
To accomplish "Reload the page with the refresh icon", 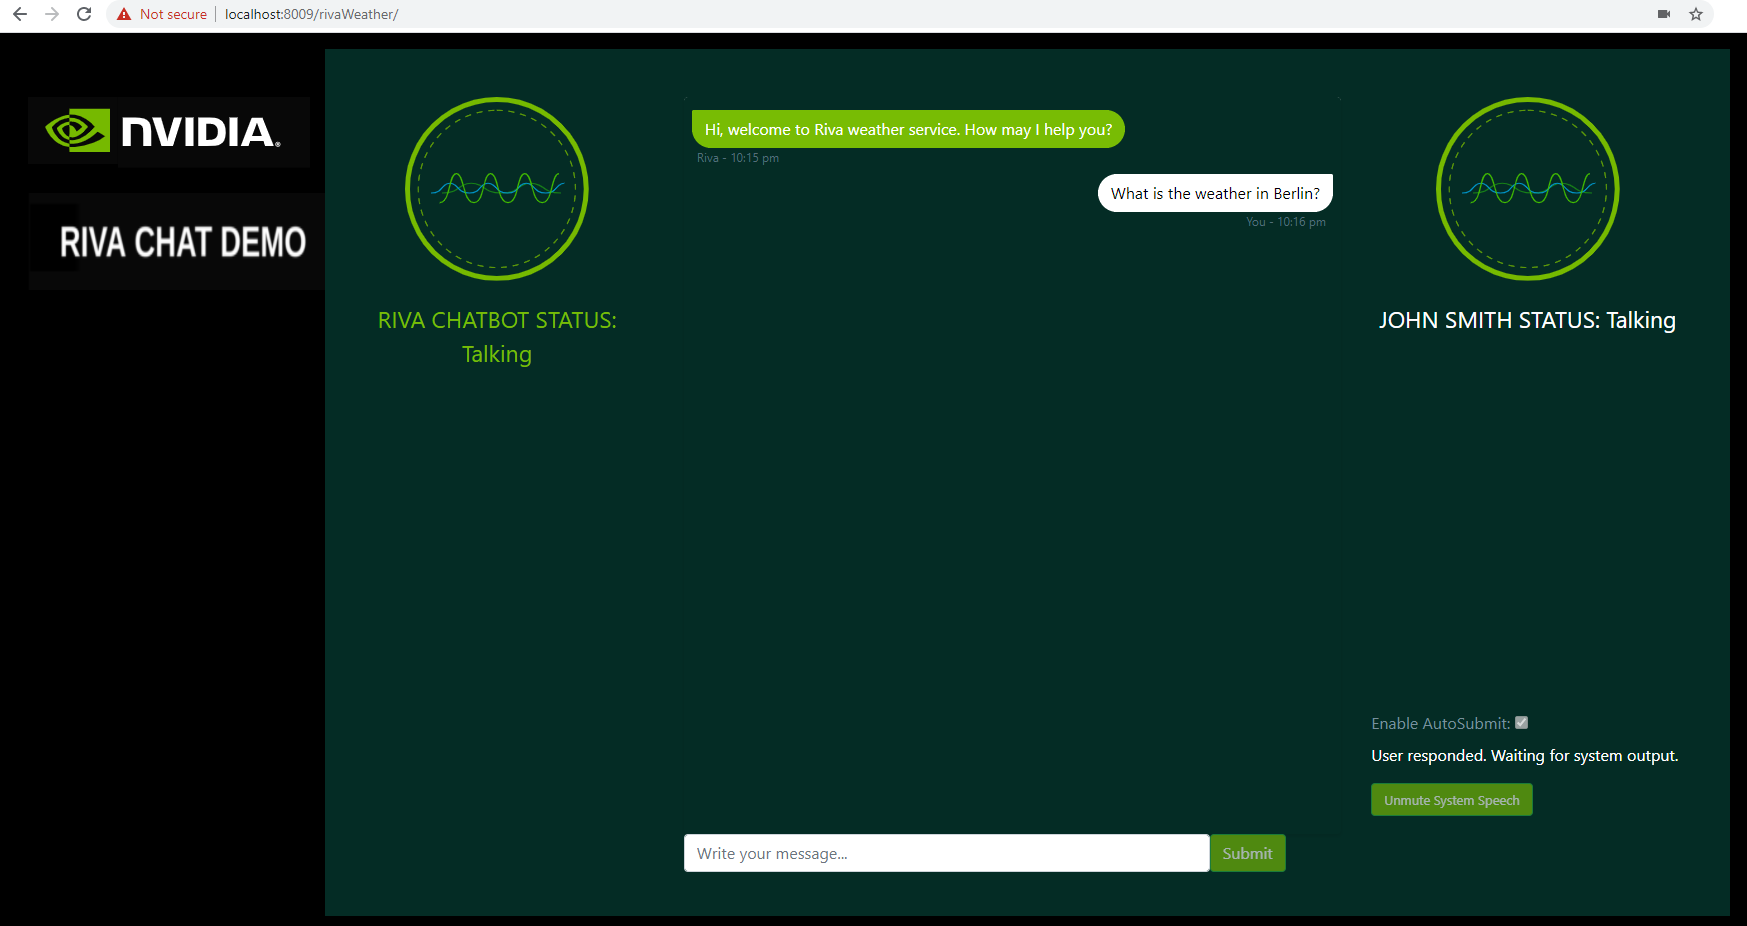I will [x=84, y=14].
